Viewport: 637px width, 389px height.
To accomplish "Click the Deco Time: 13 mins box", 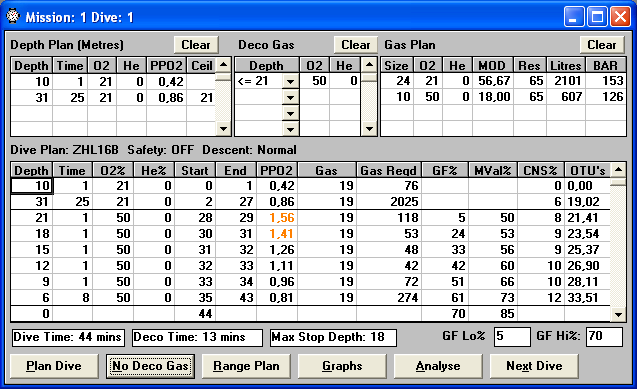I will [x=197, y=337].
